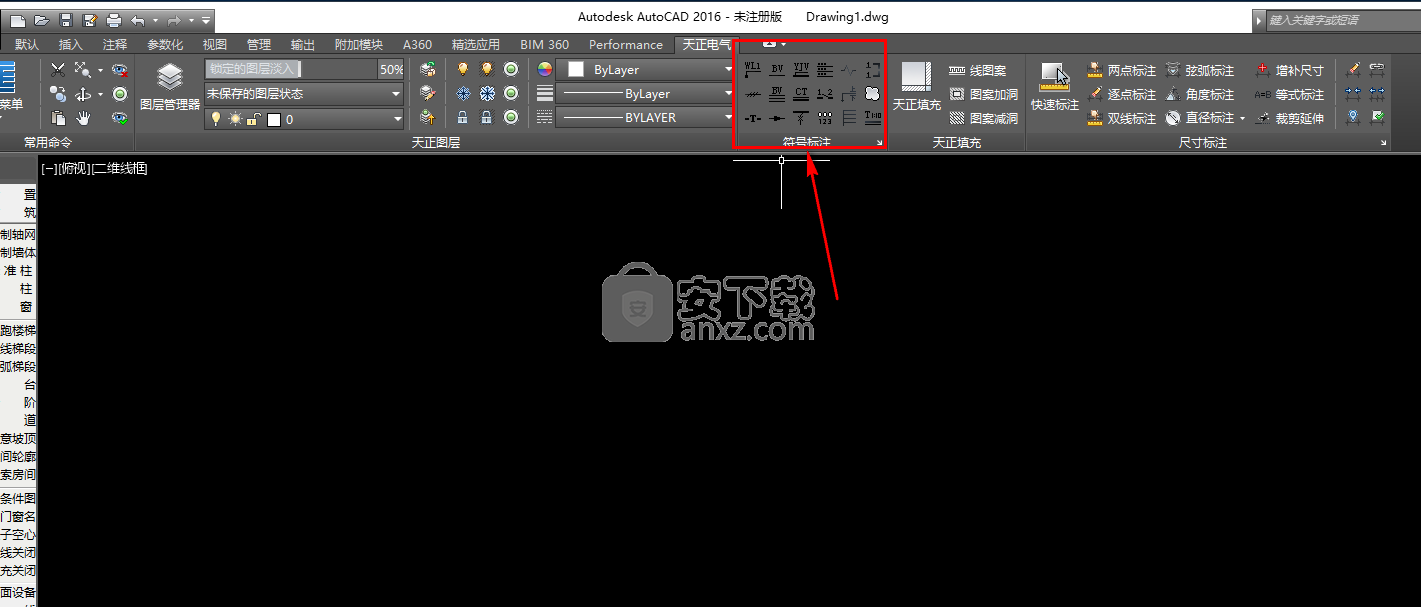Open the A360 ribbon tab
Image resolution: width=1421 pixels, height=607 pixels.
coord(417,45)
